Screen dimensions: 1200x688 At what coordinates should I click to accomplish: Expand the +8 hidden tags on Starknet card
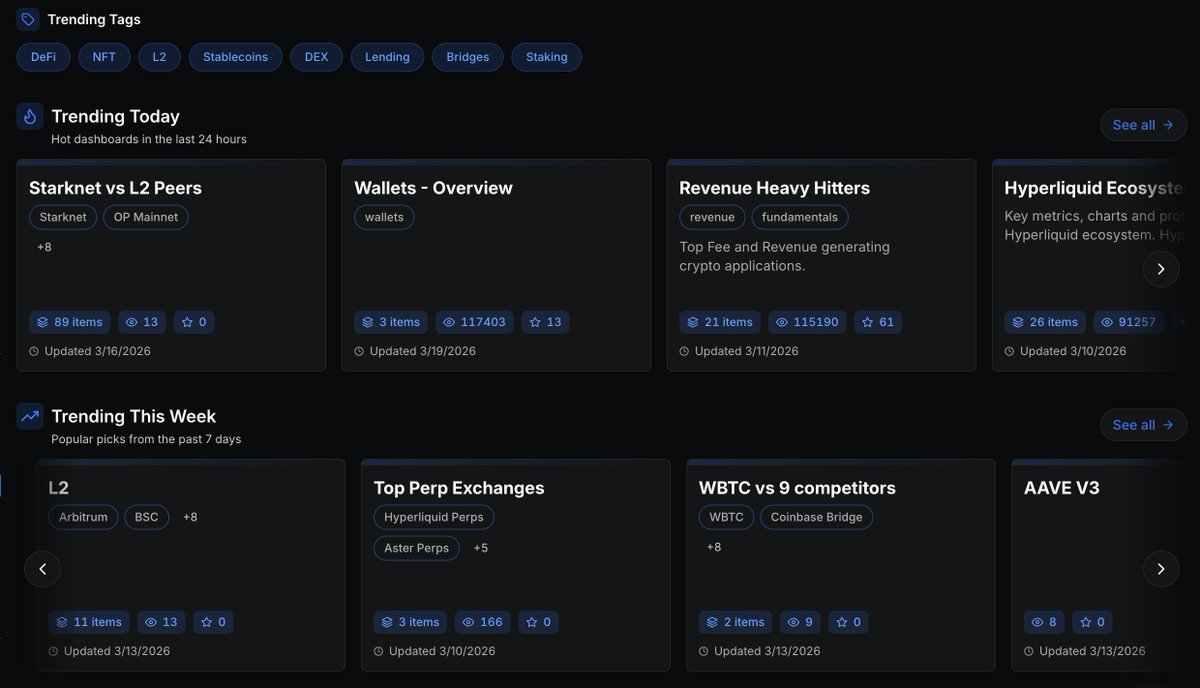tap(44, 246)
